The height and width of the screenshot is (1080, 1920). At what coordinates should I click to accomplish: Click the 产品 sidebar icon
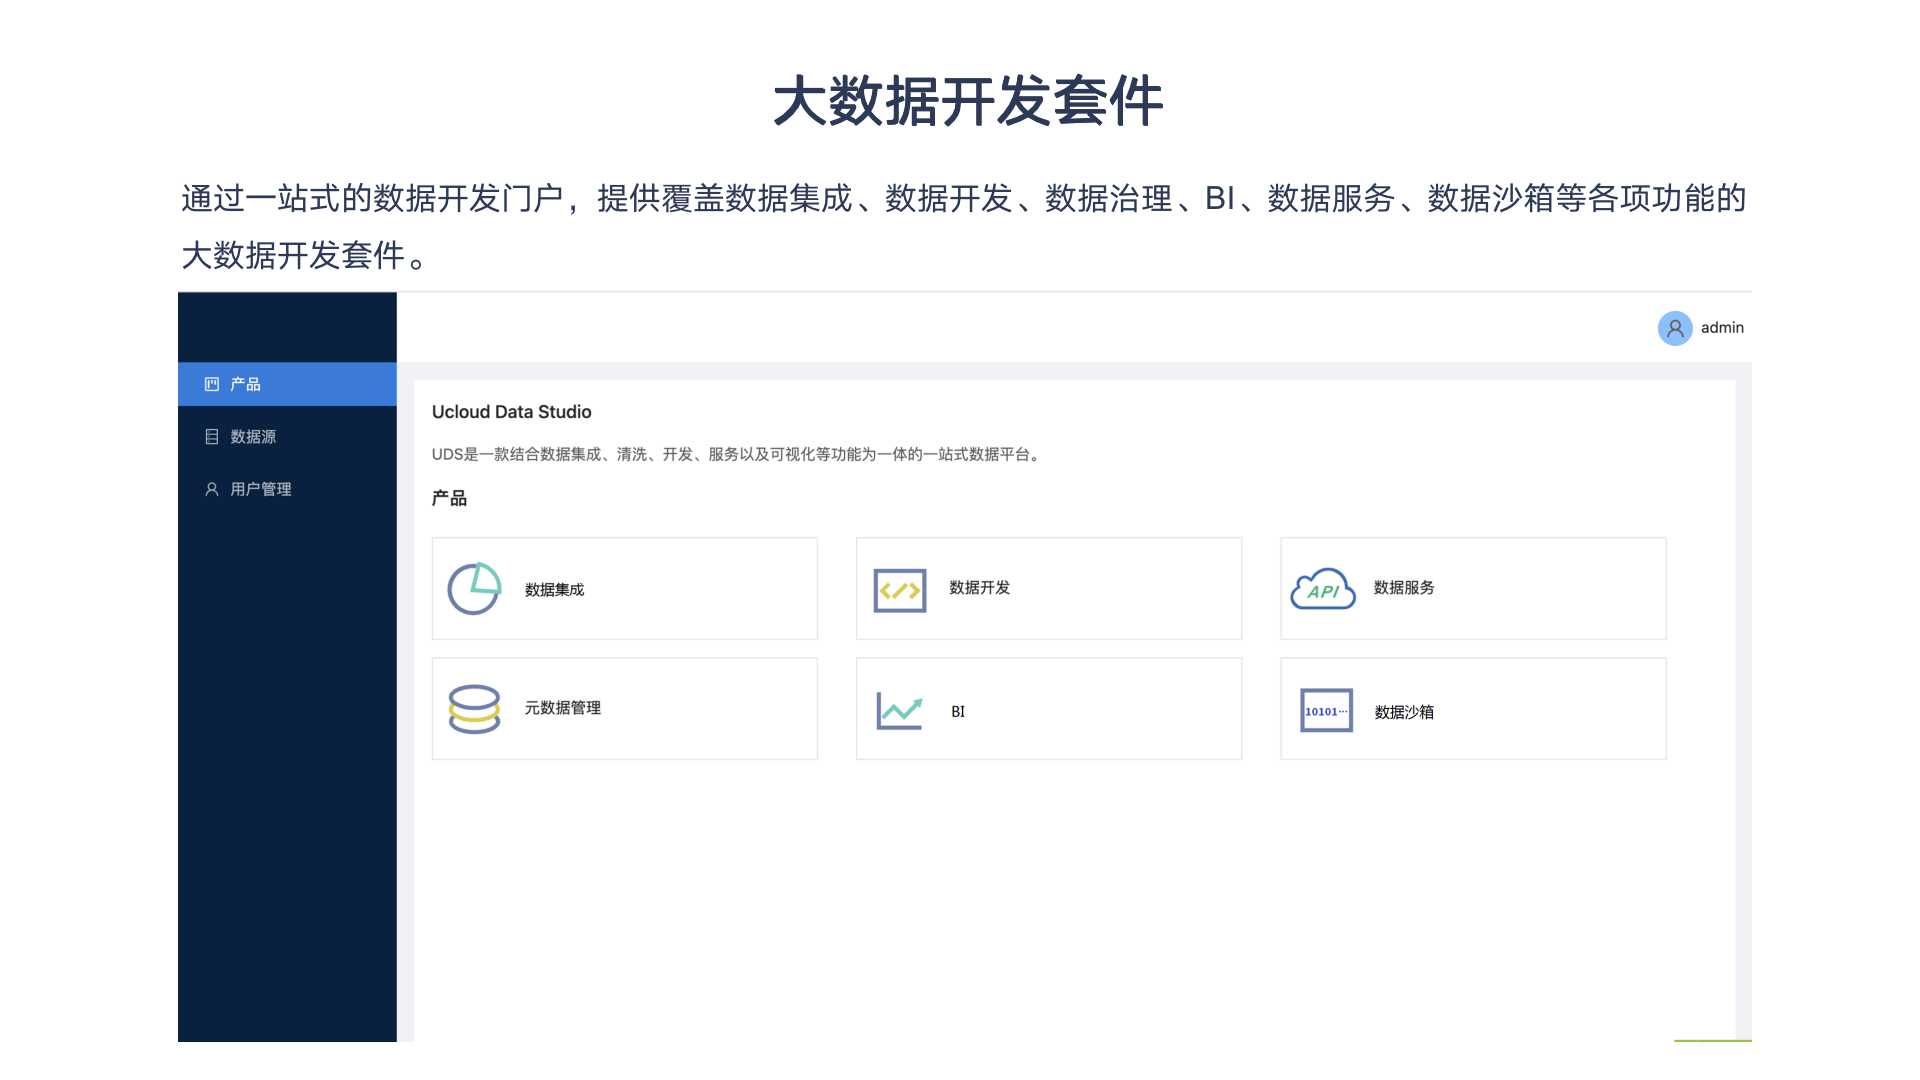click(211, 383)
